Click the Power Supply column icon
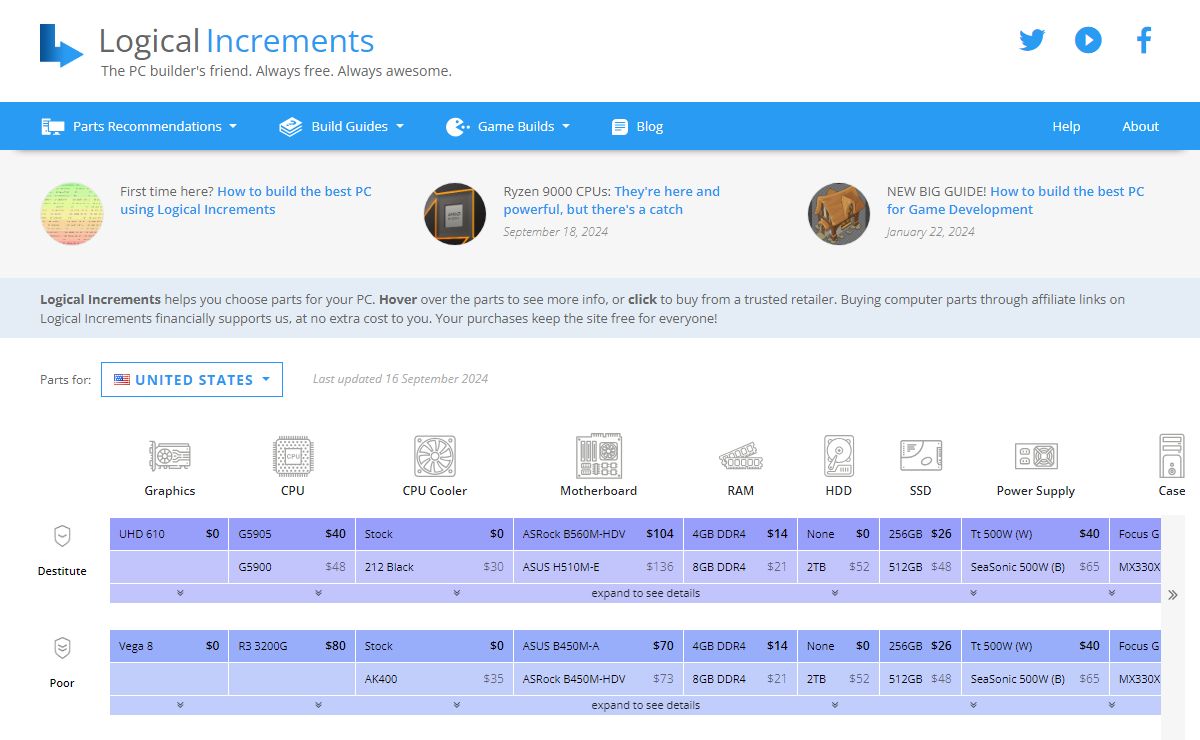 (x=1036, y=457)
